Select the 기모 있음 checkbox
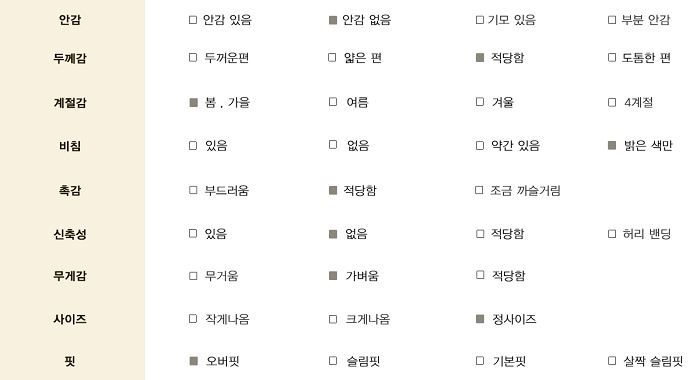The height and width of the screenshot is (380, 700). [480, 20]
